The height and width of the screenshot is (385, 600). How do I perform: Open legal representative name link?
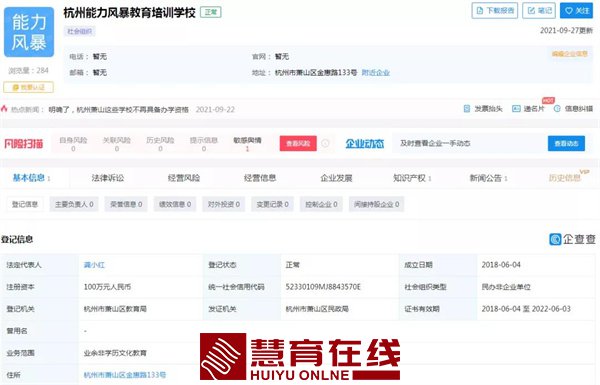pyautogui.click(x=94, y=265)
